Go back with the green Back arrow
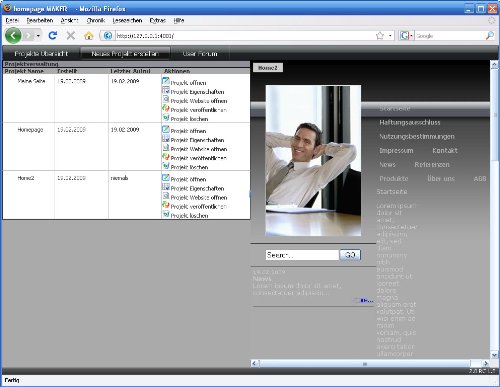Viewport: 500px width, 387px height. tap(13, 35)
